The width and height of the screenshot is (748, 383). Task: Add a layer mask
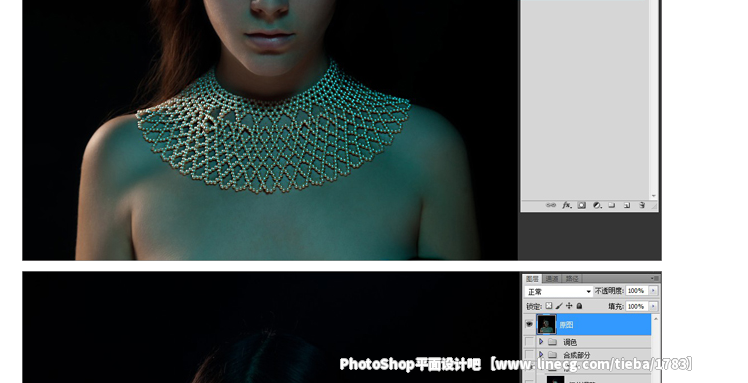[582, 205]
